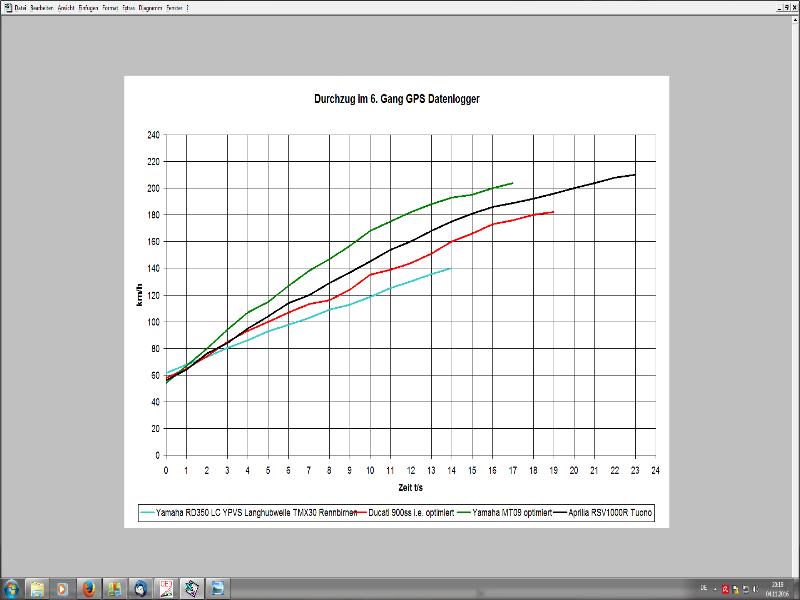Click the Windows Start button
This screenshot has height=600, width=800.
click(11, 587)
